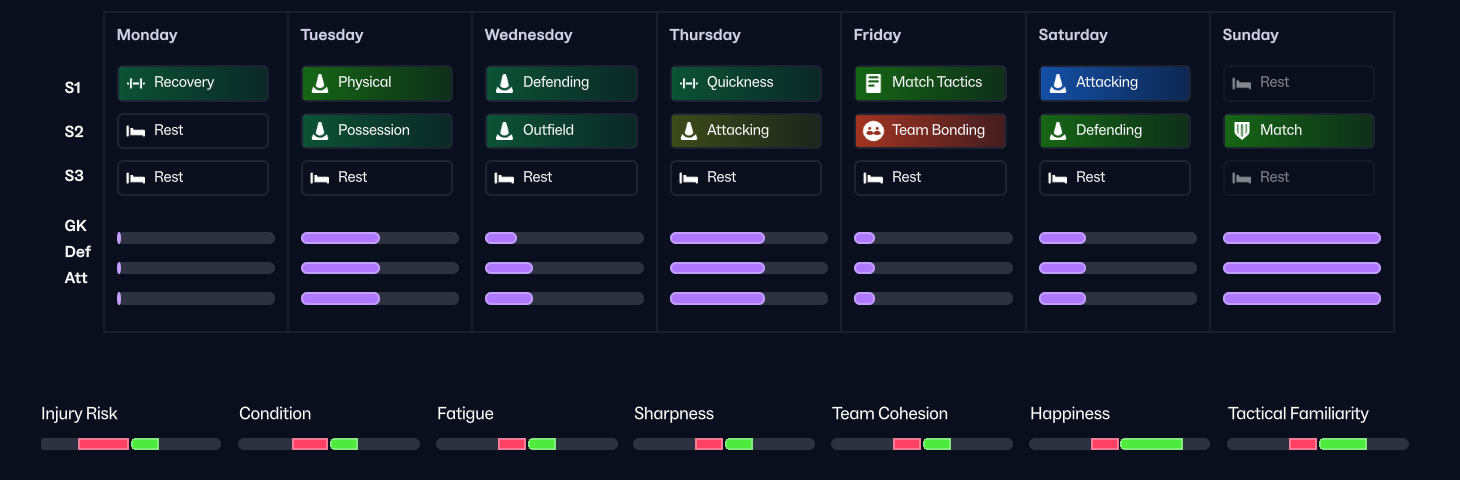Choose Thursday's Attacking session
This screenshot has width=1460, height=480.
[745, 131]
